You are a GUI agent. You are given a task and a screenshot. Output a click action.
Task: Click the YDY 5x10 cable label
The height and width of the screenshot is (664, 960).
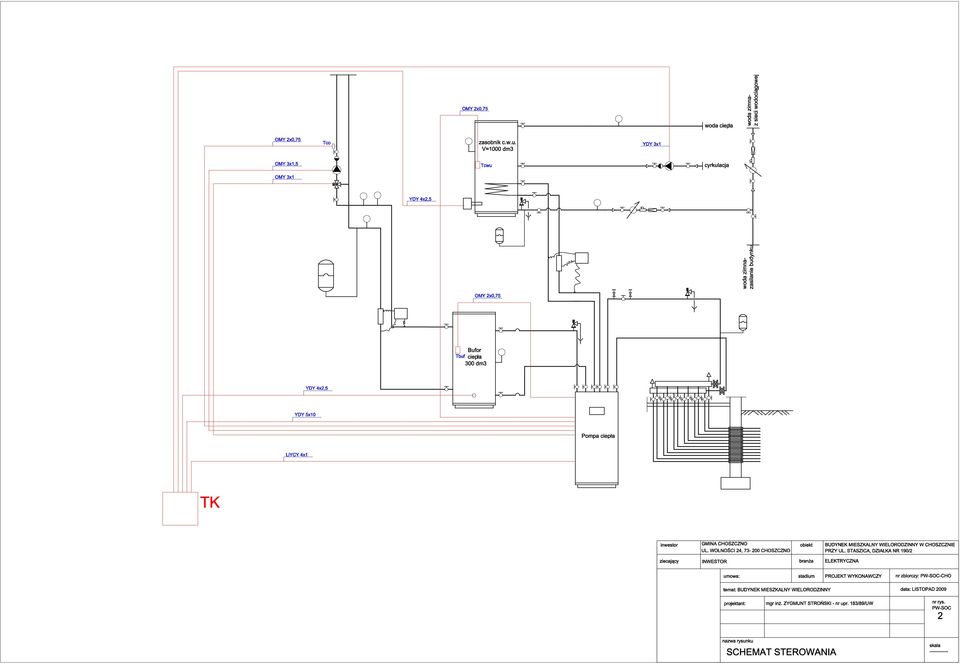(x=305, y=415)
